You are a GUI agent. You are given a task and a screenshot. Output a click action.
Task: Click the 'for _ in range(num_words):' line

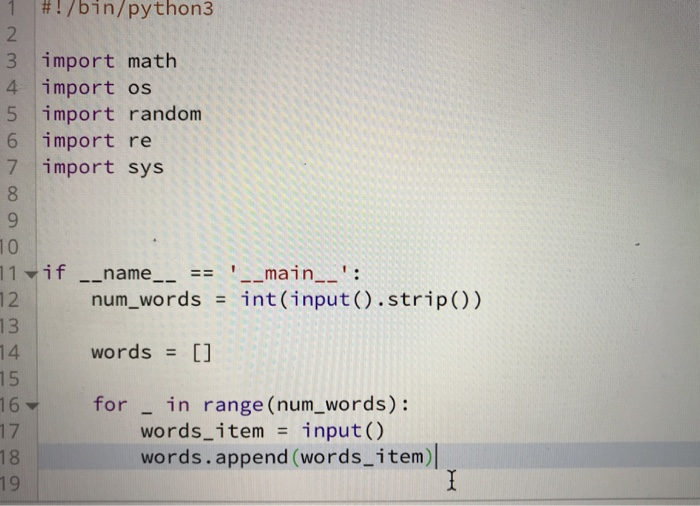251,405
